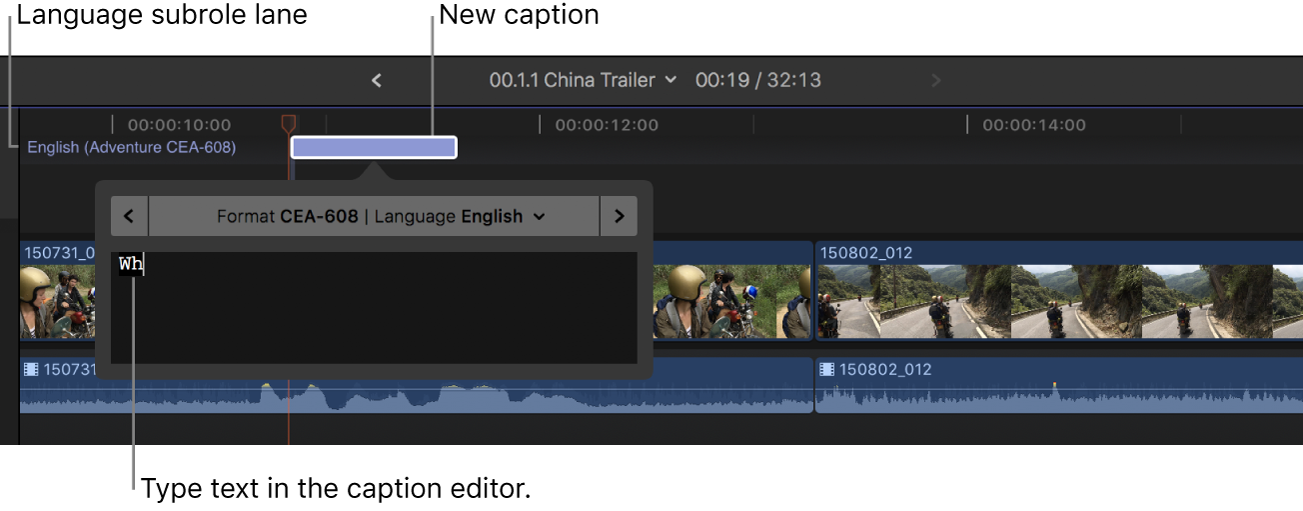1303x511 pixels.
Task: Go back in timeline history arrow
Action: (x=376, y=80)
